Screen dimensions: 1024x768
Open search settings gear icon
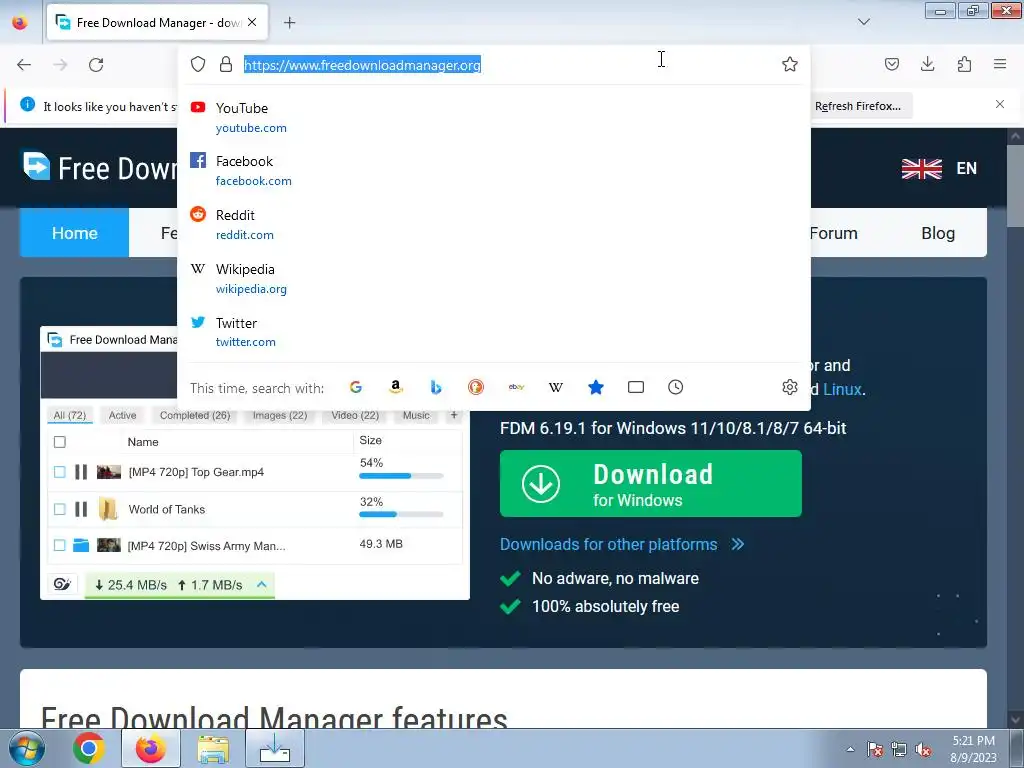click(790, 387)
